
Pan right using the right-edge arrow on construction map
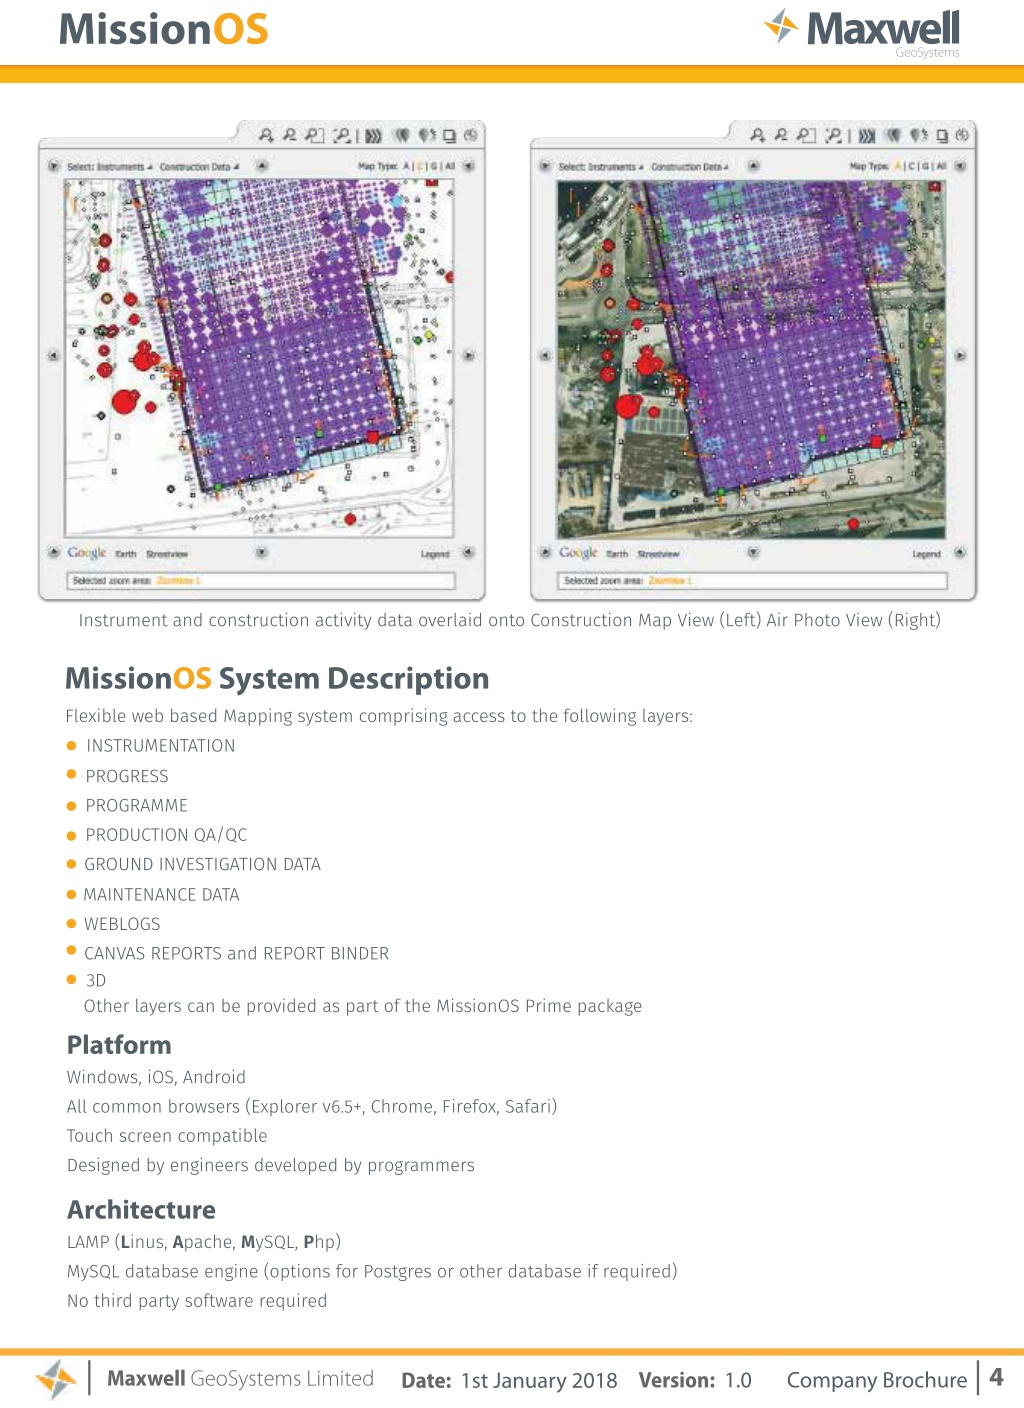[x=468, y=355]
